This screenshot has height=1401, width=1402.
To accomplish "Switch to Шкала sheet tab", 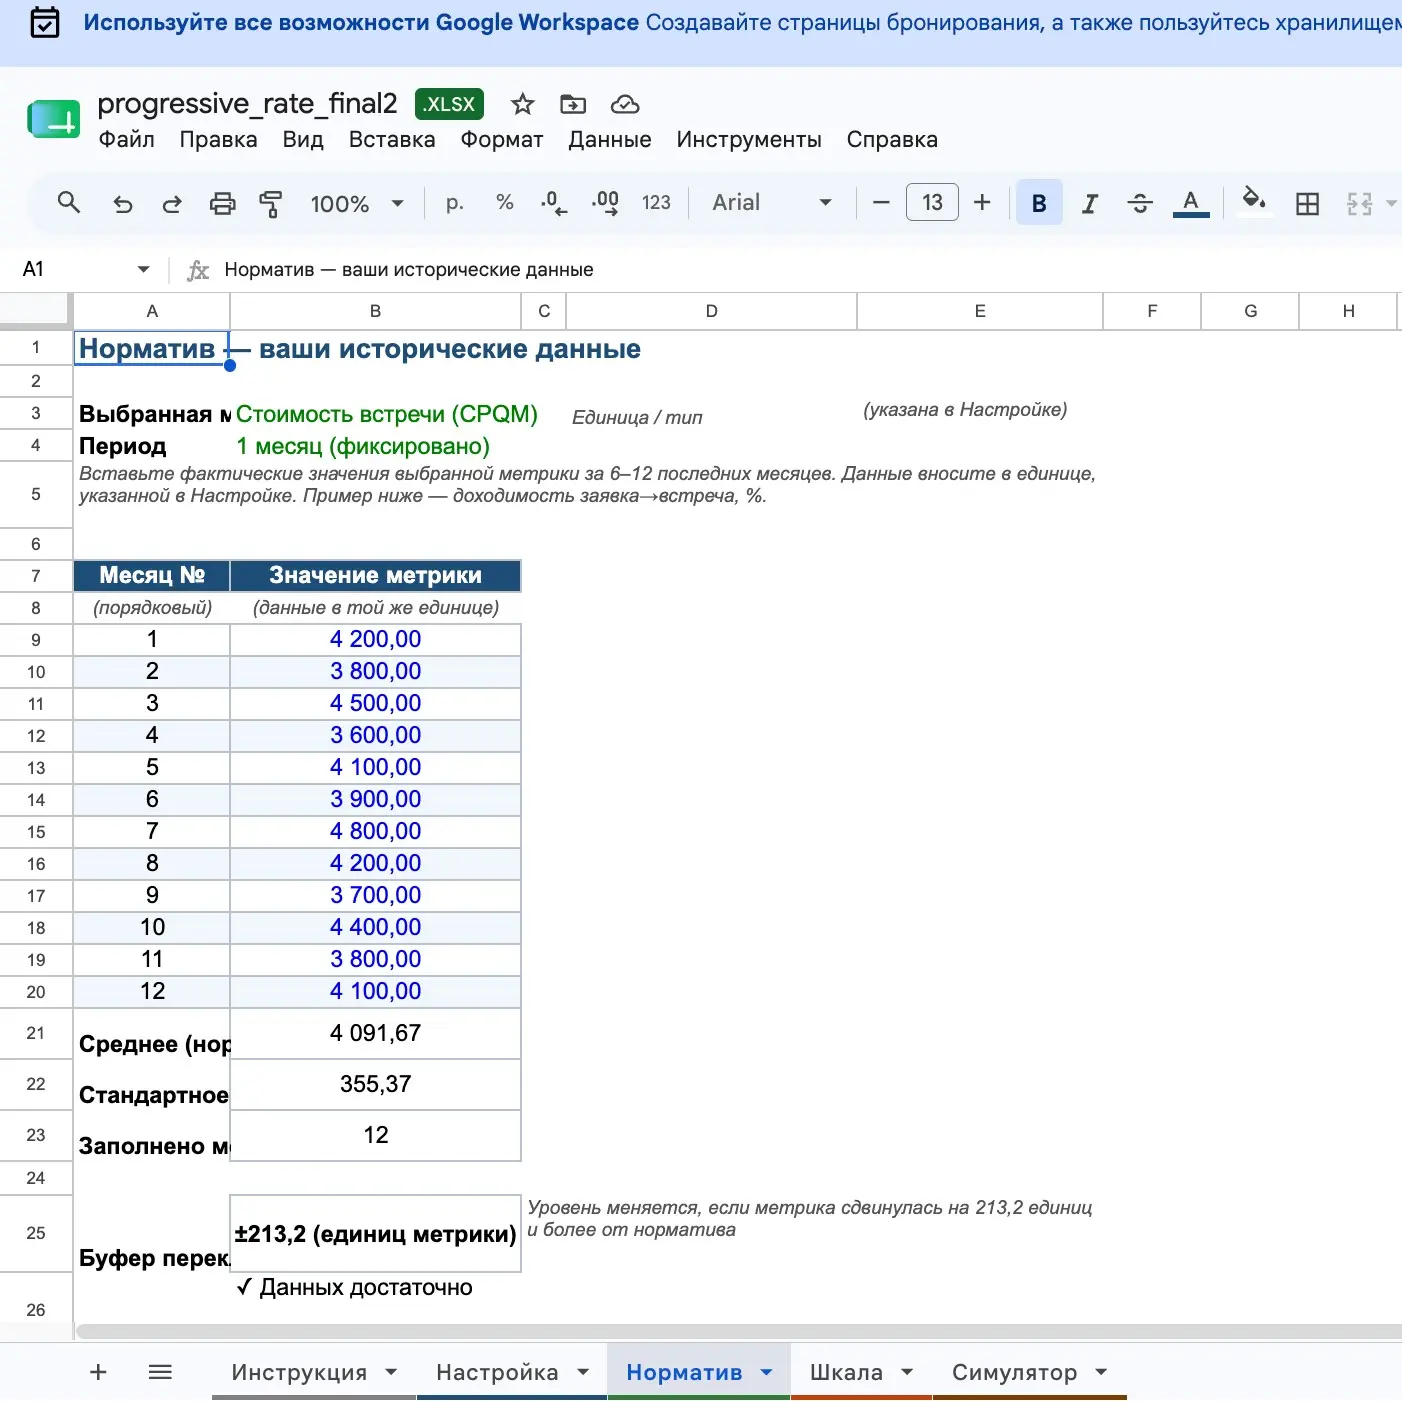I will pyautogui.click(x=846, y=1372).
